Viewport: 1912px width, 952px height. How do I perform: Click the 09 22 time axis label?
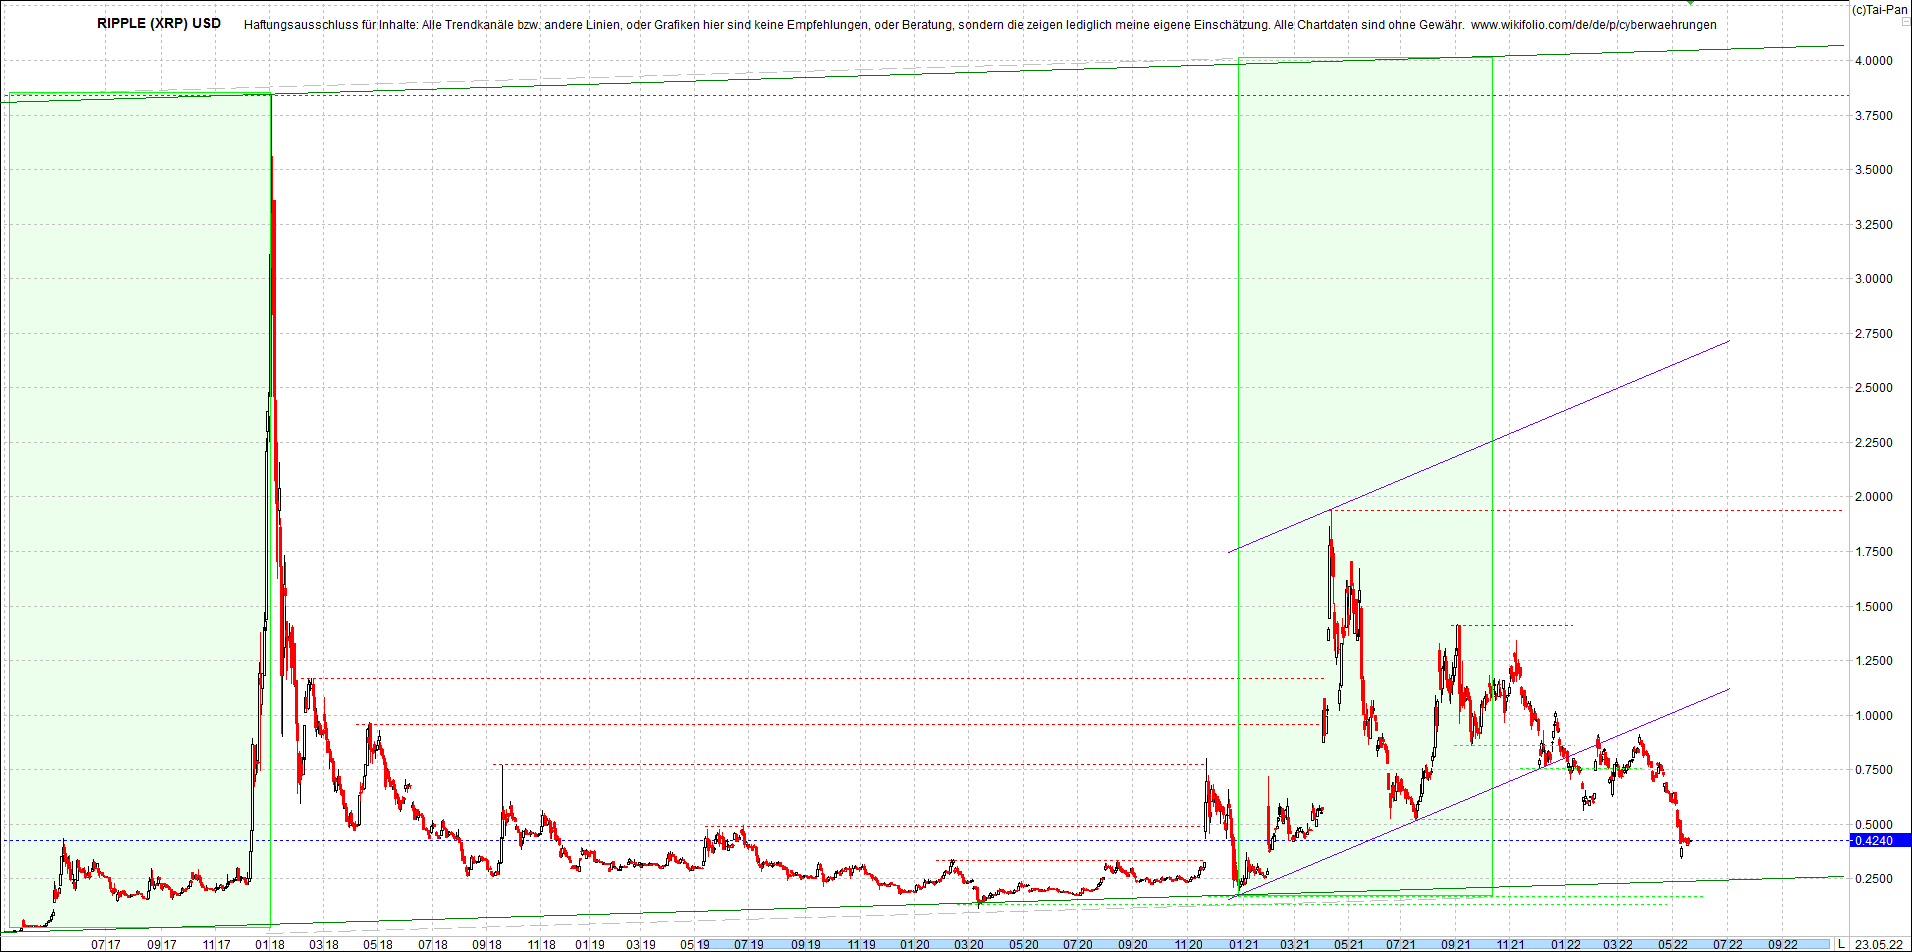pyautogui.click(x=1782, y=944)
